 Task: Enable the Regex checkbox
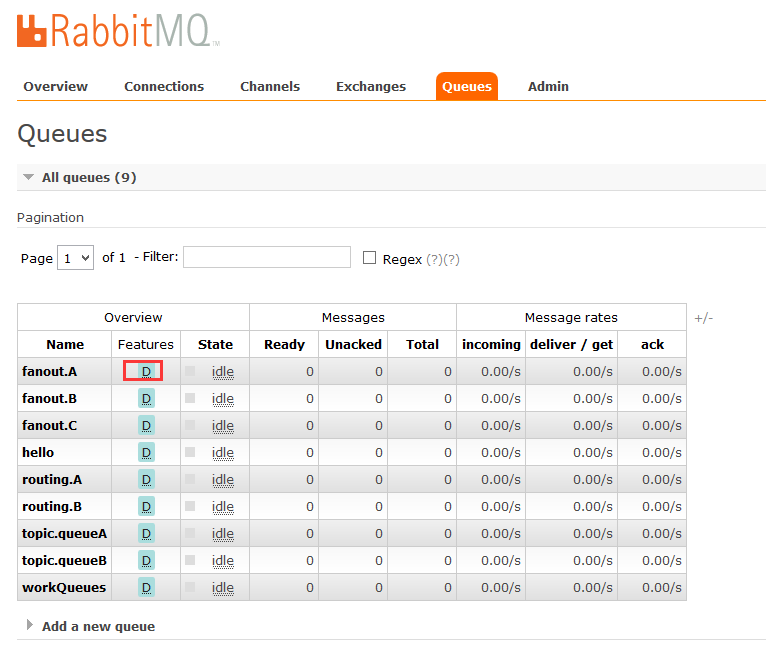369,257
